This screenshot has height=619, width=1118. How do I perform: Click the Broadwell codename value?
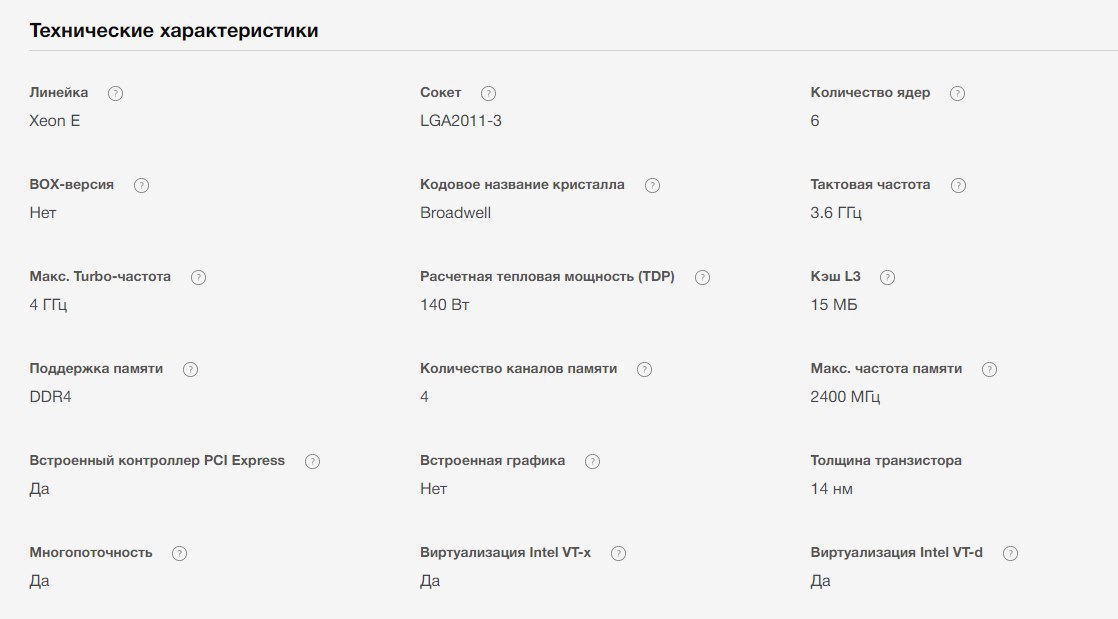(x=456, y=213)
